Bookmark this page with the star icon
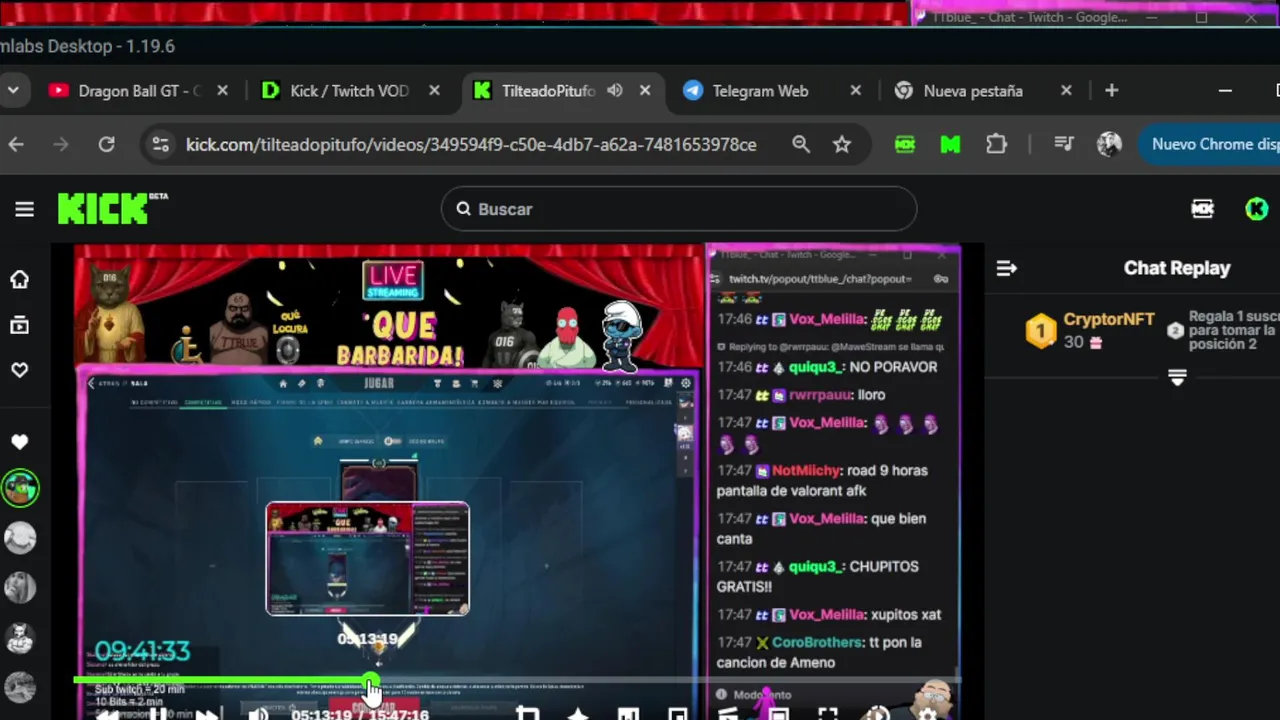The width and height of the screenshot is (1280, 720). point(842,145)
